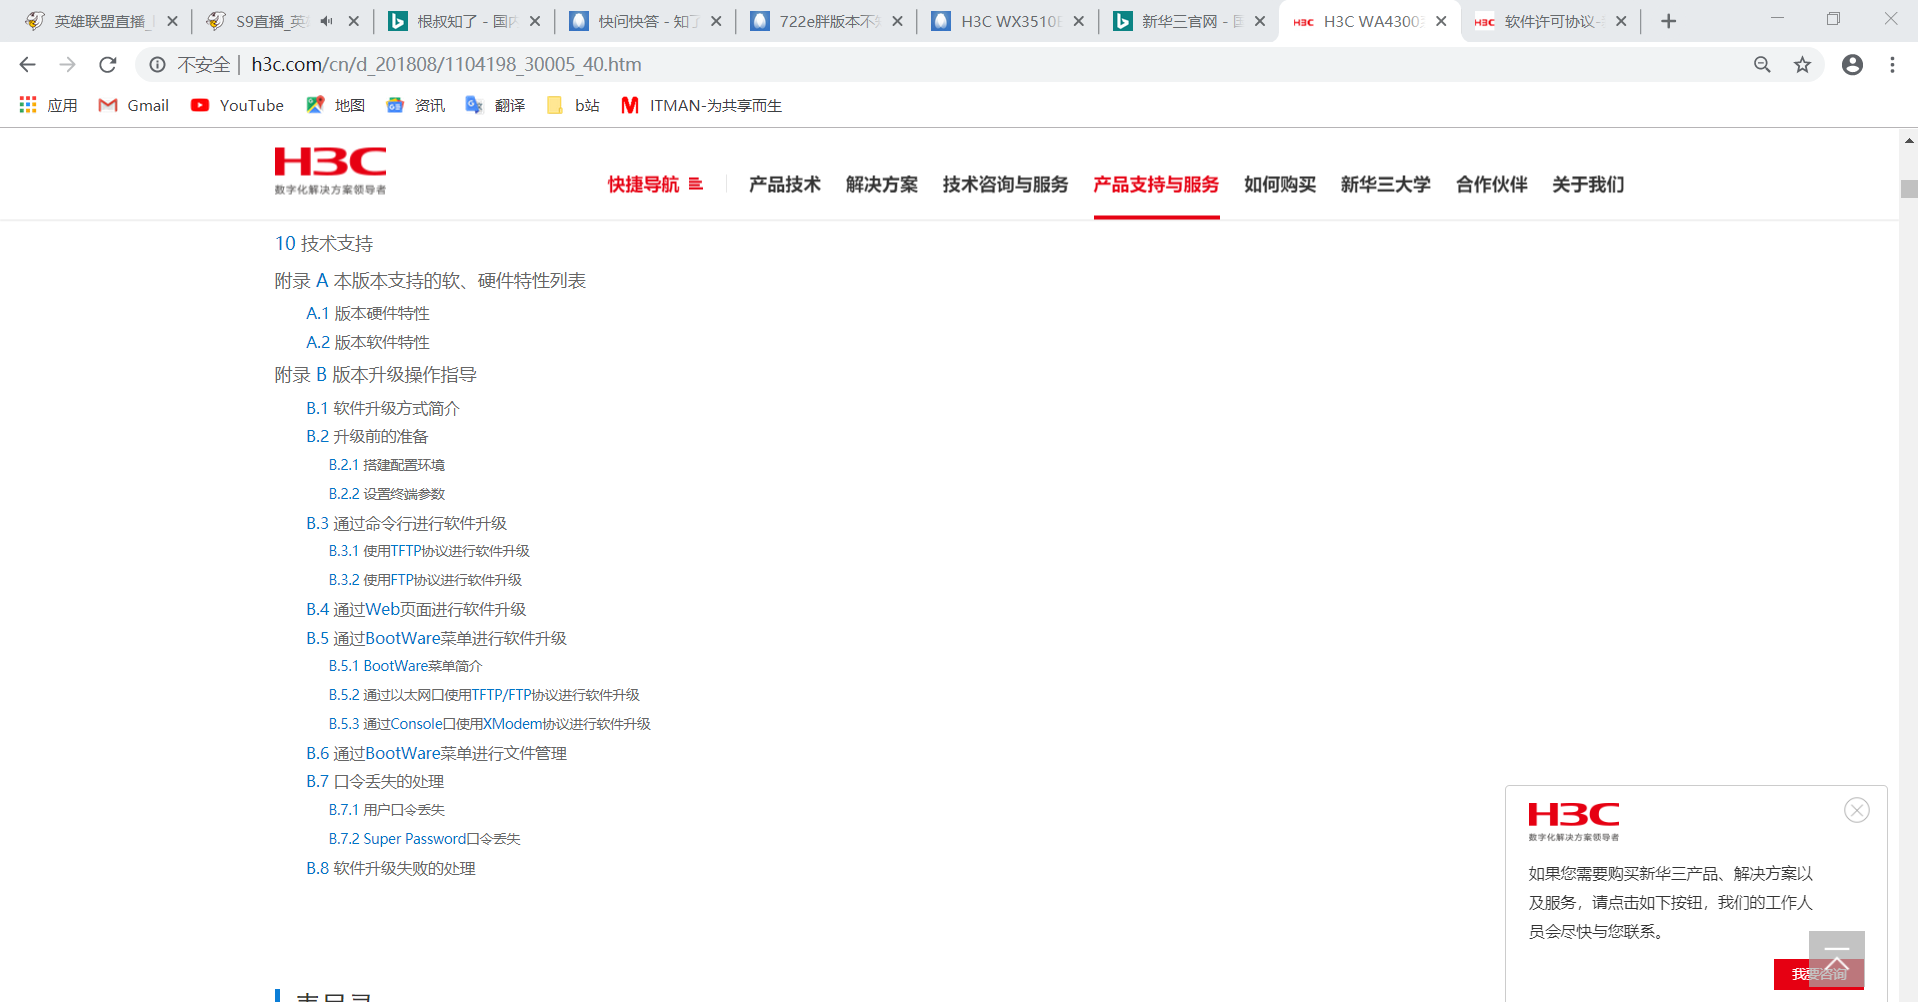
Task: Open the 翻译 translate bookmark
Action: [x=495, y=105]
